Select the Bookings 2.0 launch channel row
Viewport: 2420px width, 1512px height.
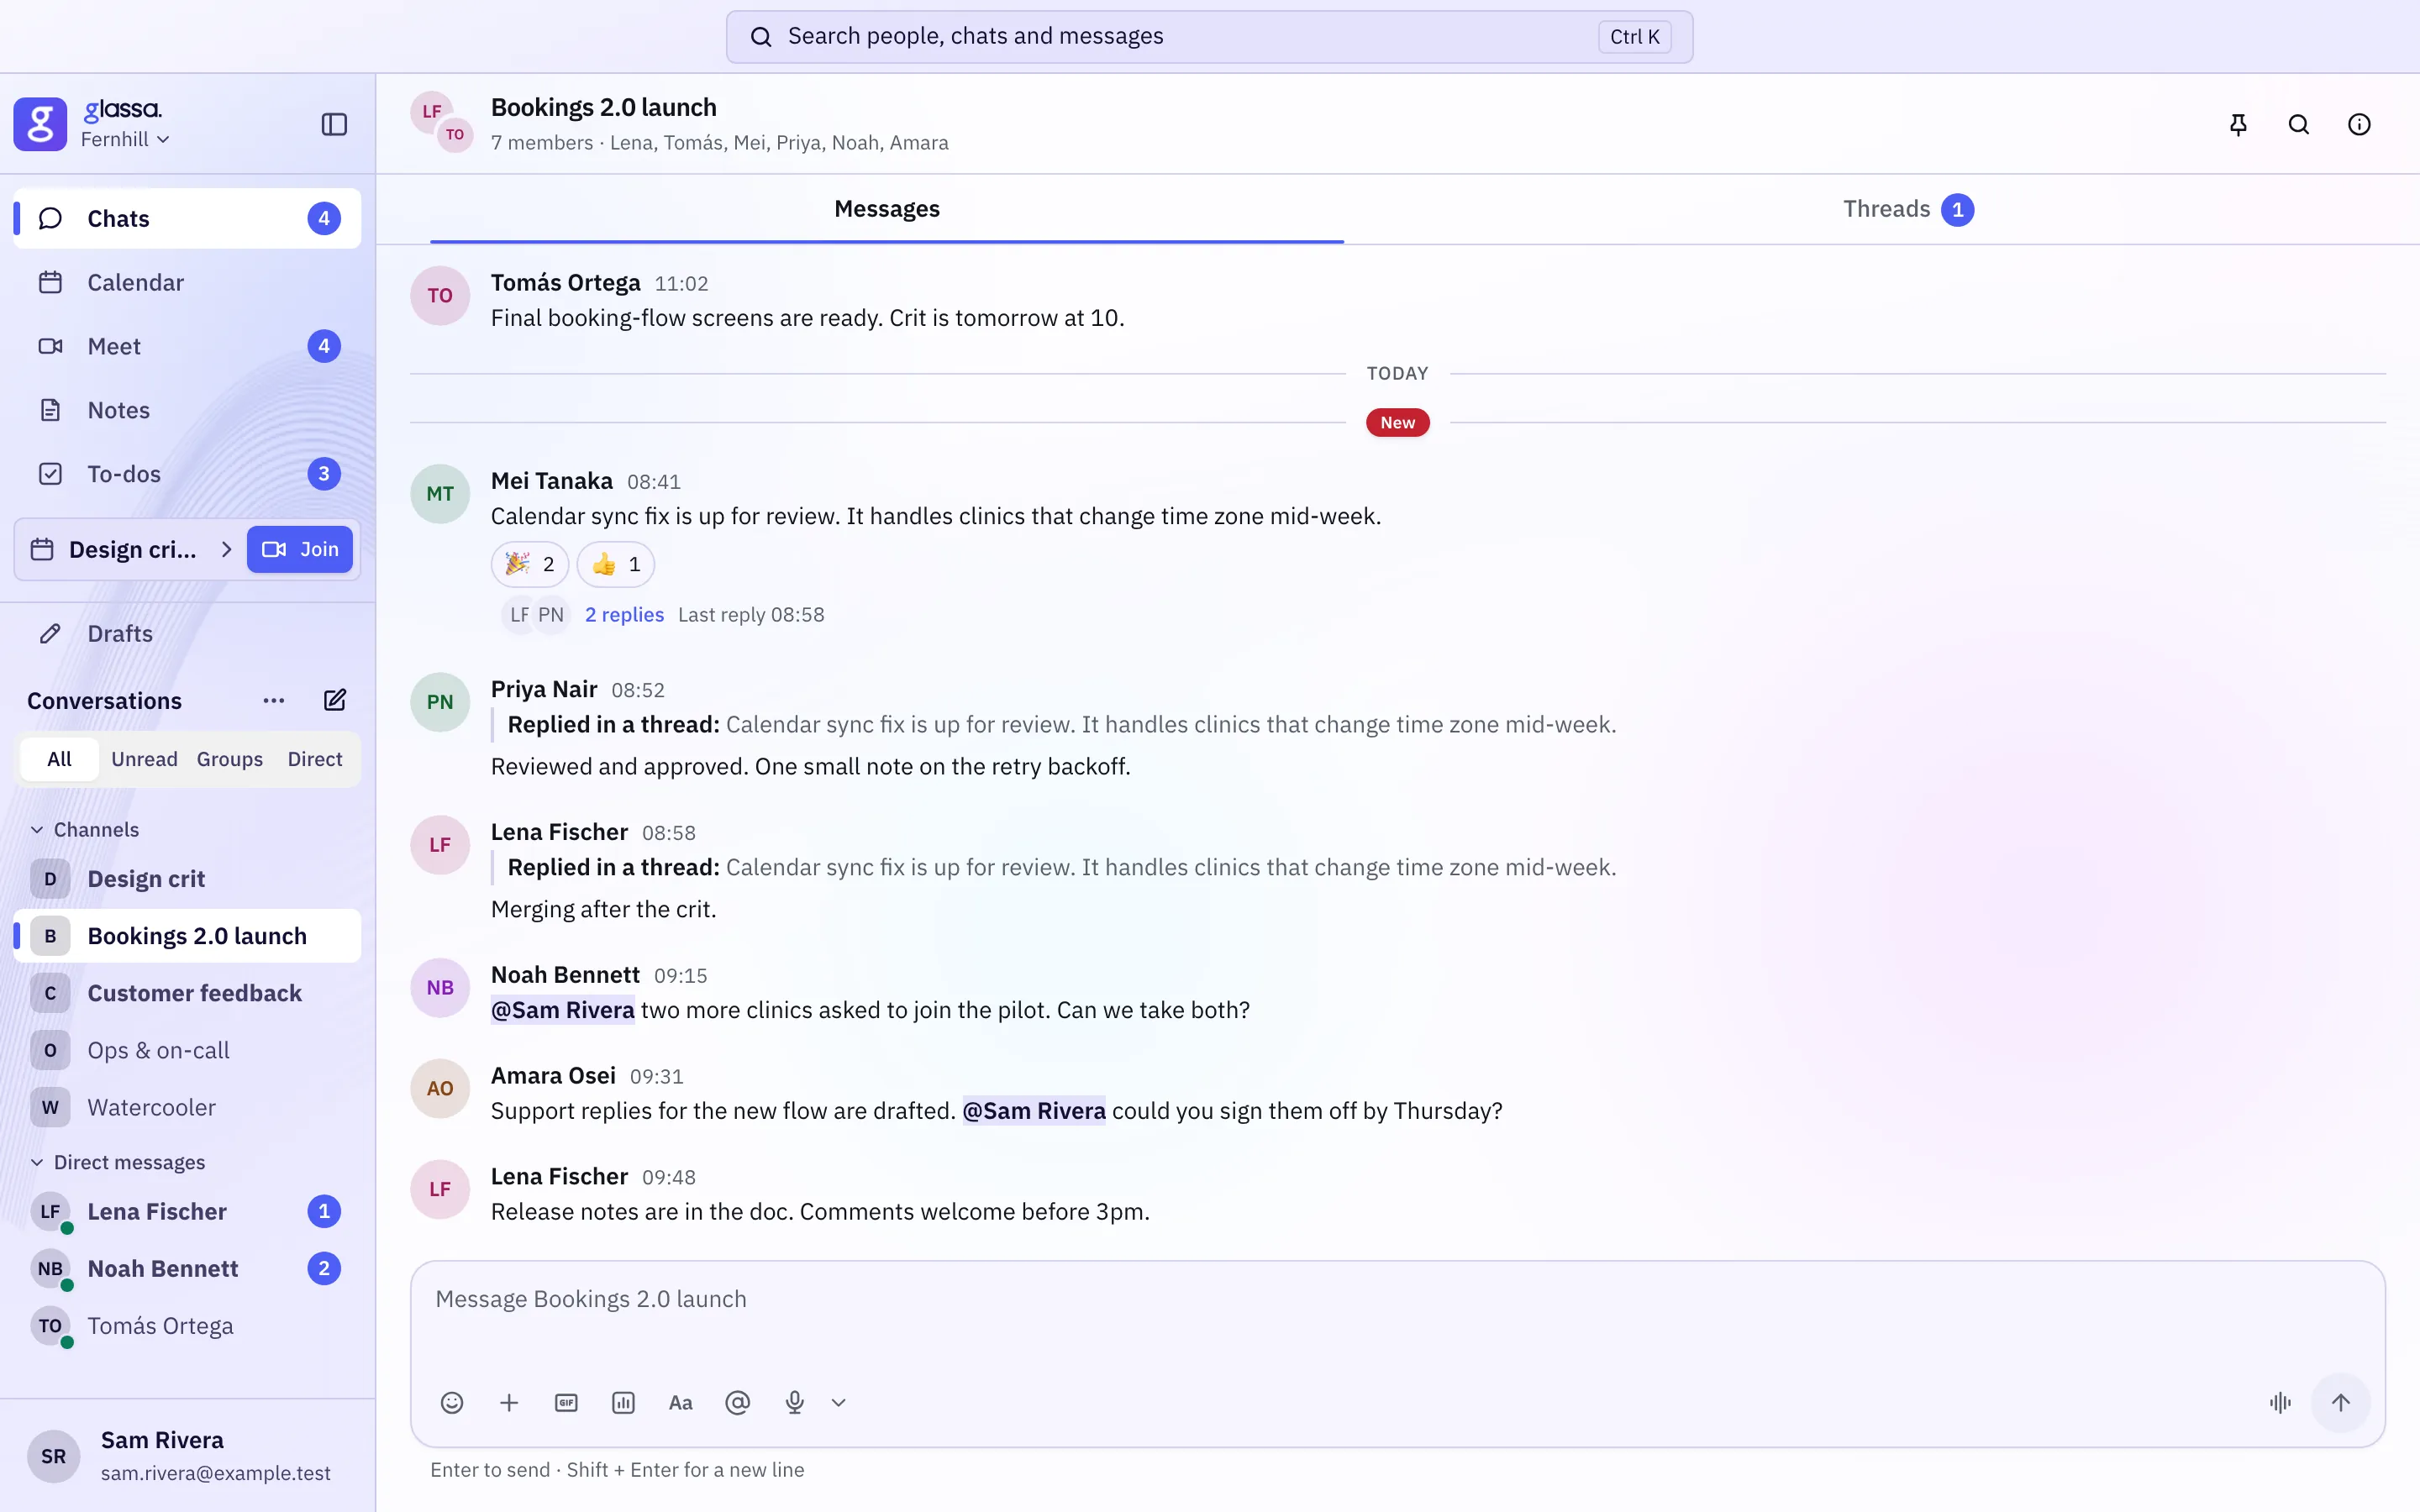187,936
